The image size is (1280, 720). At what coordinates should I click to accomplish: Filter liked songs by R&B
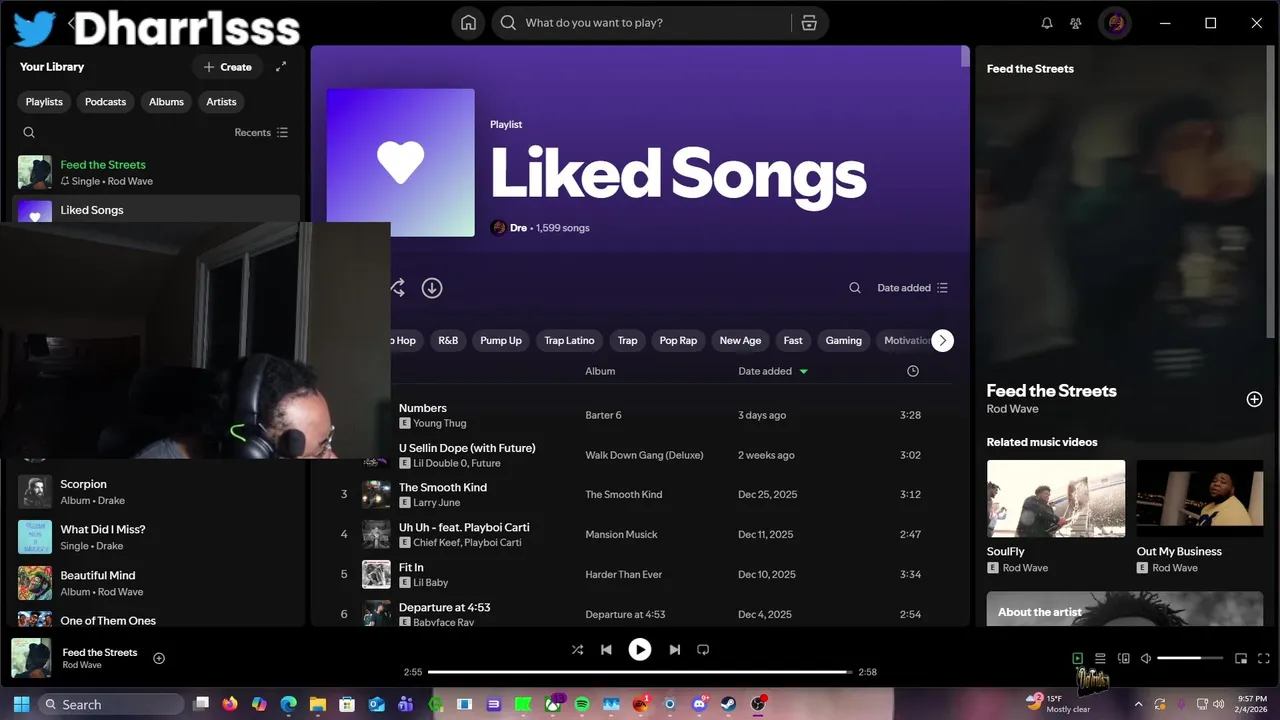pyautogui.click(x=448, y=341)
